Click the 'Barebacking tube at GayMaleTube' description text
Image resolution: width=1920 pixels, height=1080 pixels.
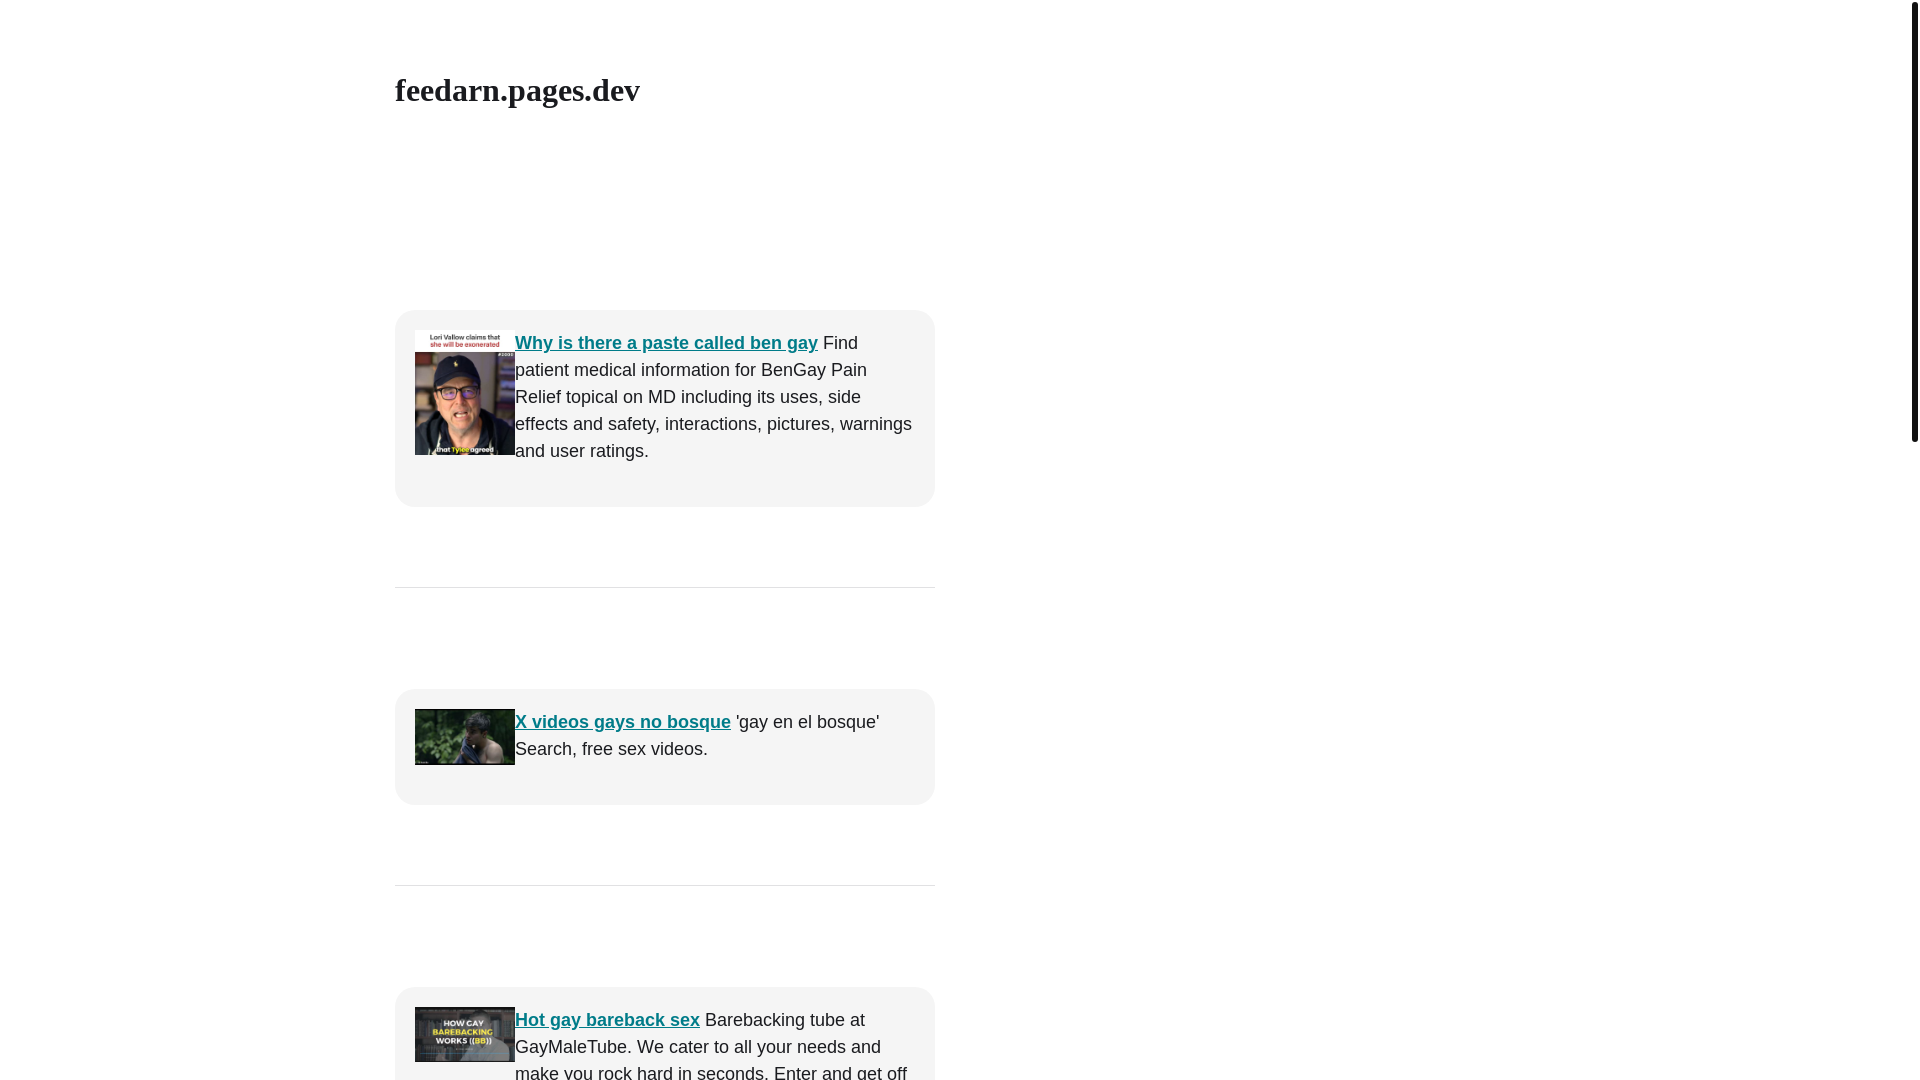coord(711,1046)
